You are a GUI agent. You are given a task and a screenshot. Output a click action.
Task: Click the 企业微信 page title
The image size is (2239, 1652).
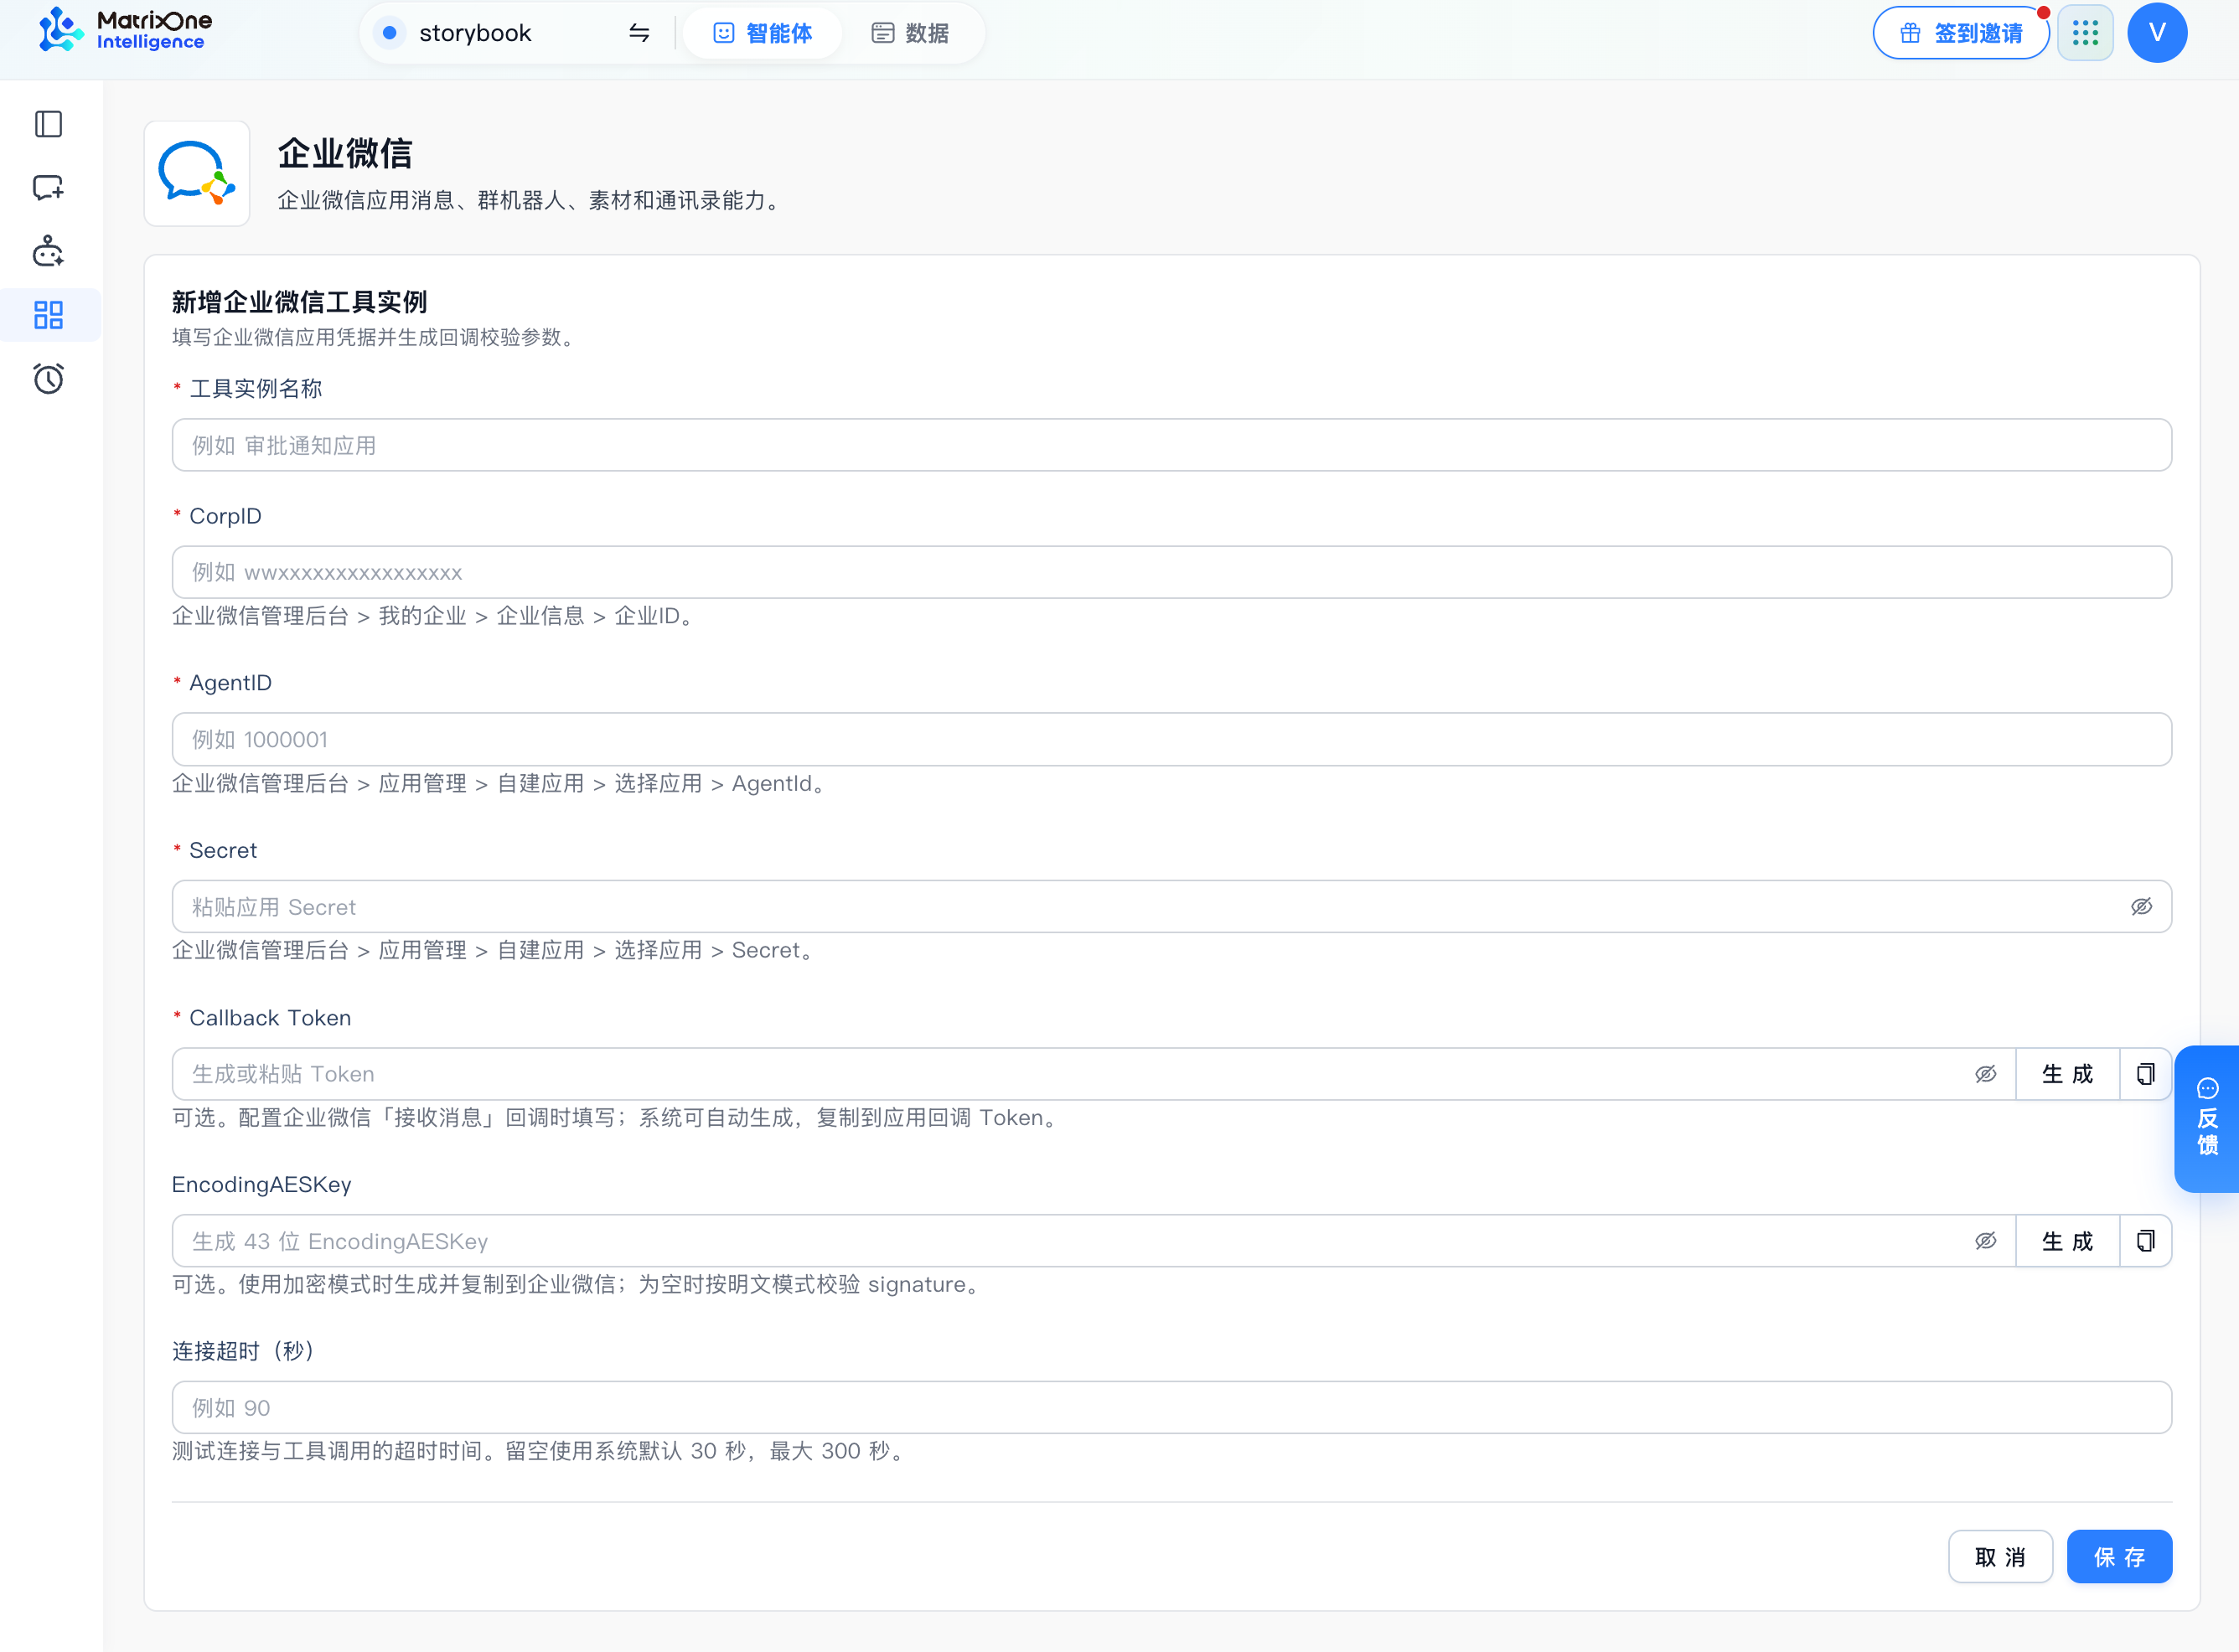[345, 153]
